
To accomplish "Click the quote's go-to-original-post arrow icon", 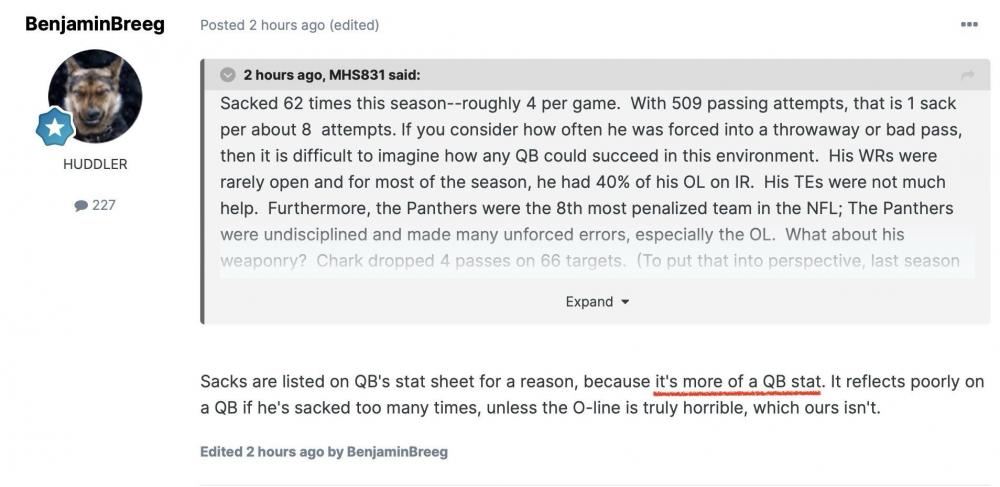I will [967, 76].
